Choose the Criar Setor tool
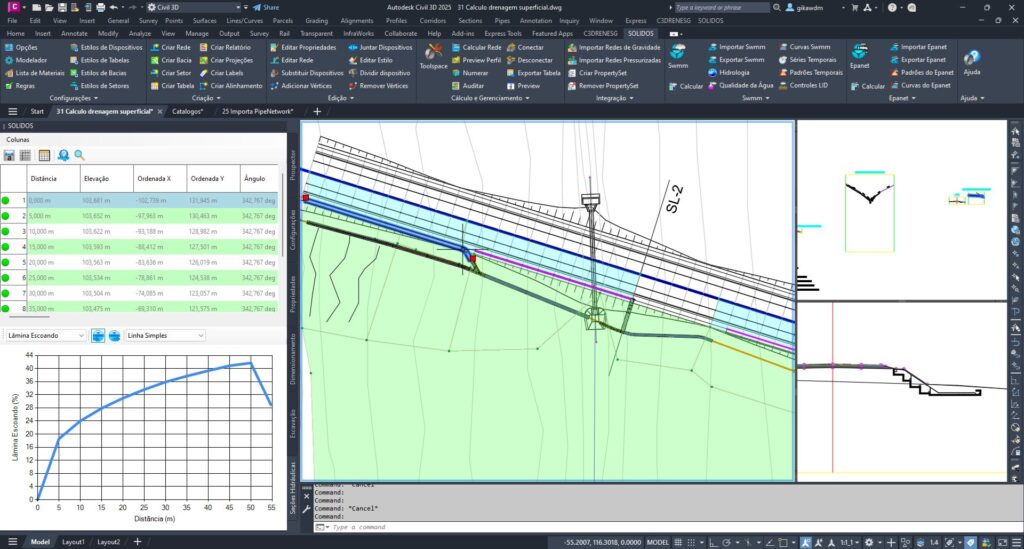Screen dimensions: 1024x549 click(170, 73)
